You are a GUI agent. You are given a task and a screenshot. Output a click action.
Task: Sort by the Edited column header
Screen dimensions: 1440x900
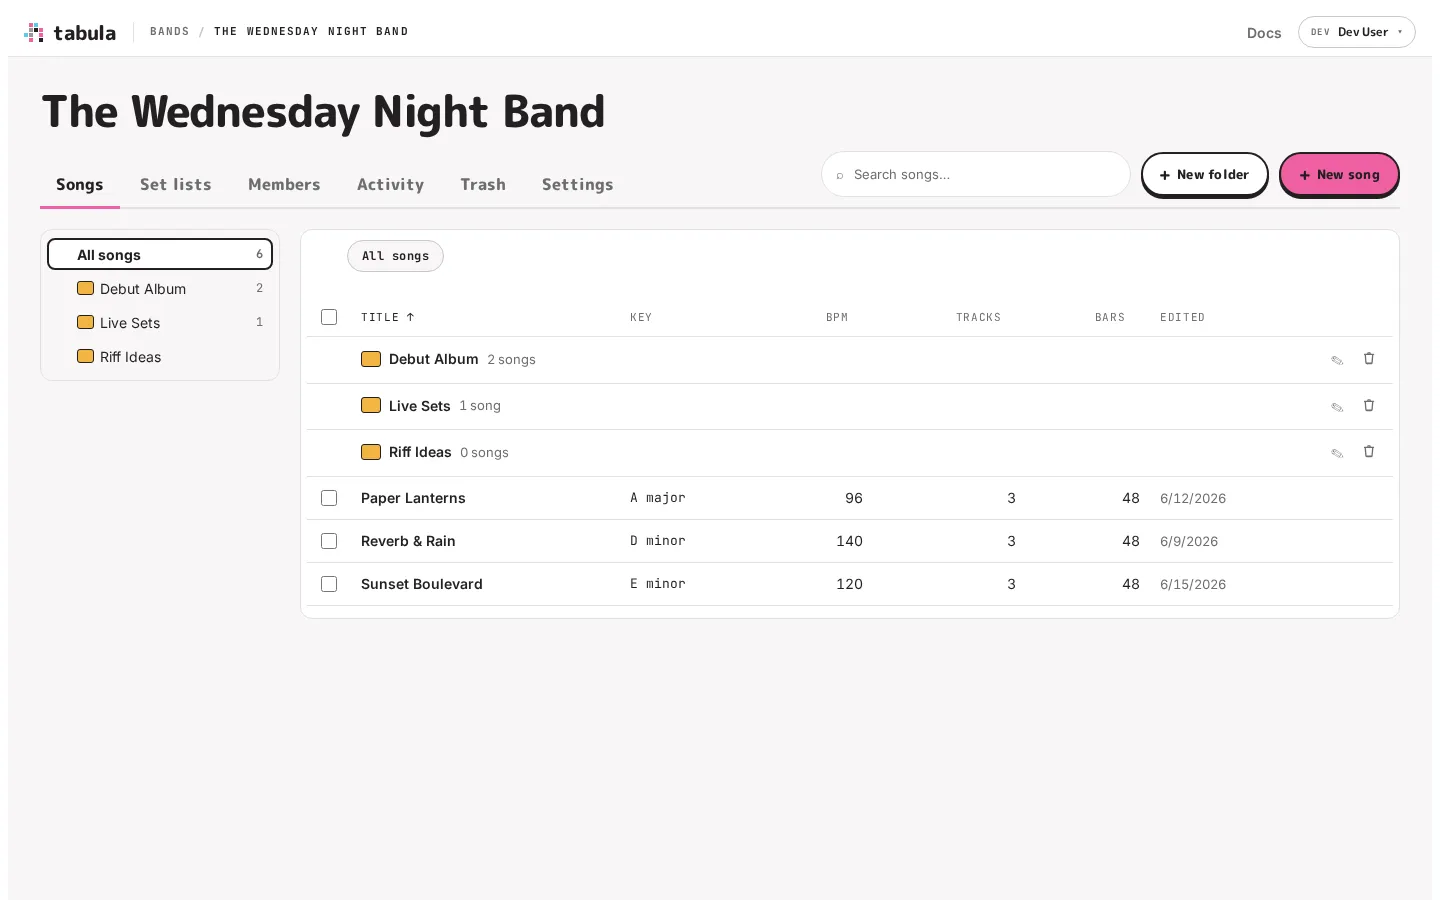pos(1182,317)
